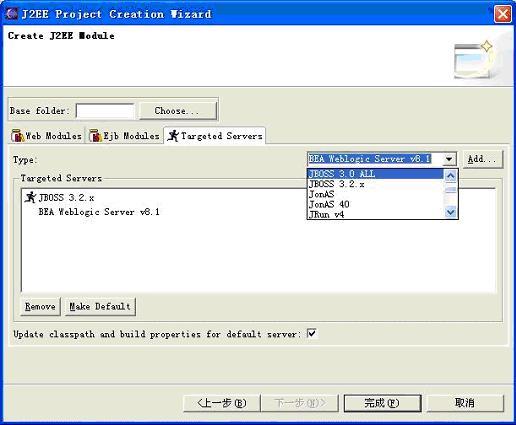Open the Type combo box dropdown arrow
The width and height of the screenshot is (516, 425).
point(449,159)
